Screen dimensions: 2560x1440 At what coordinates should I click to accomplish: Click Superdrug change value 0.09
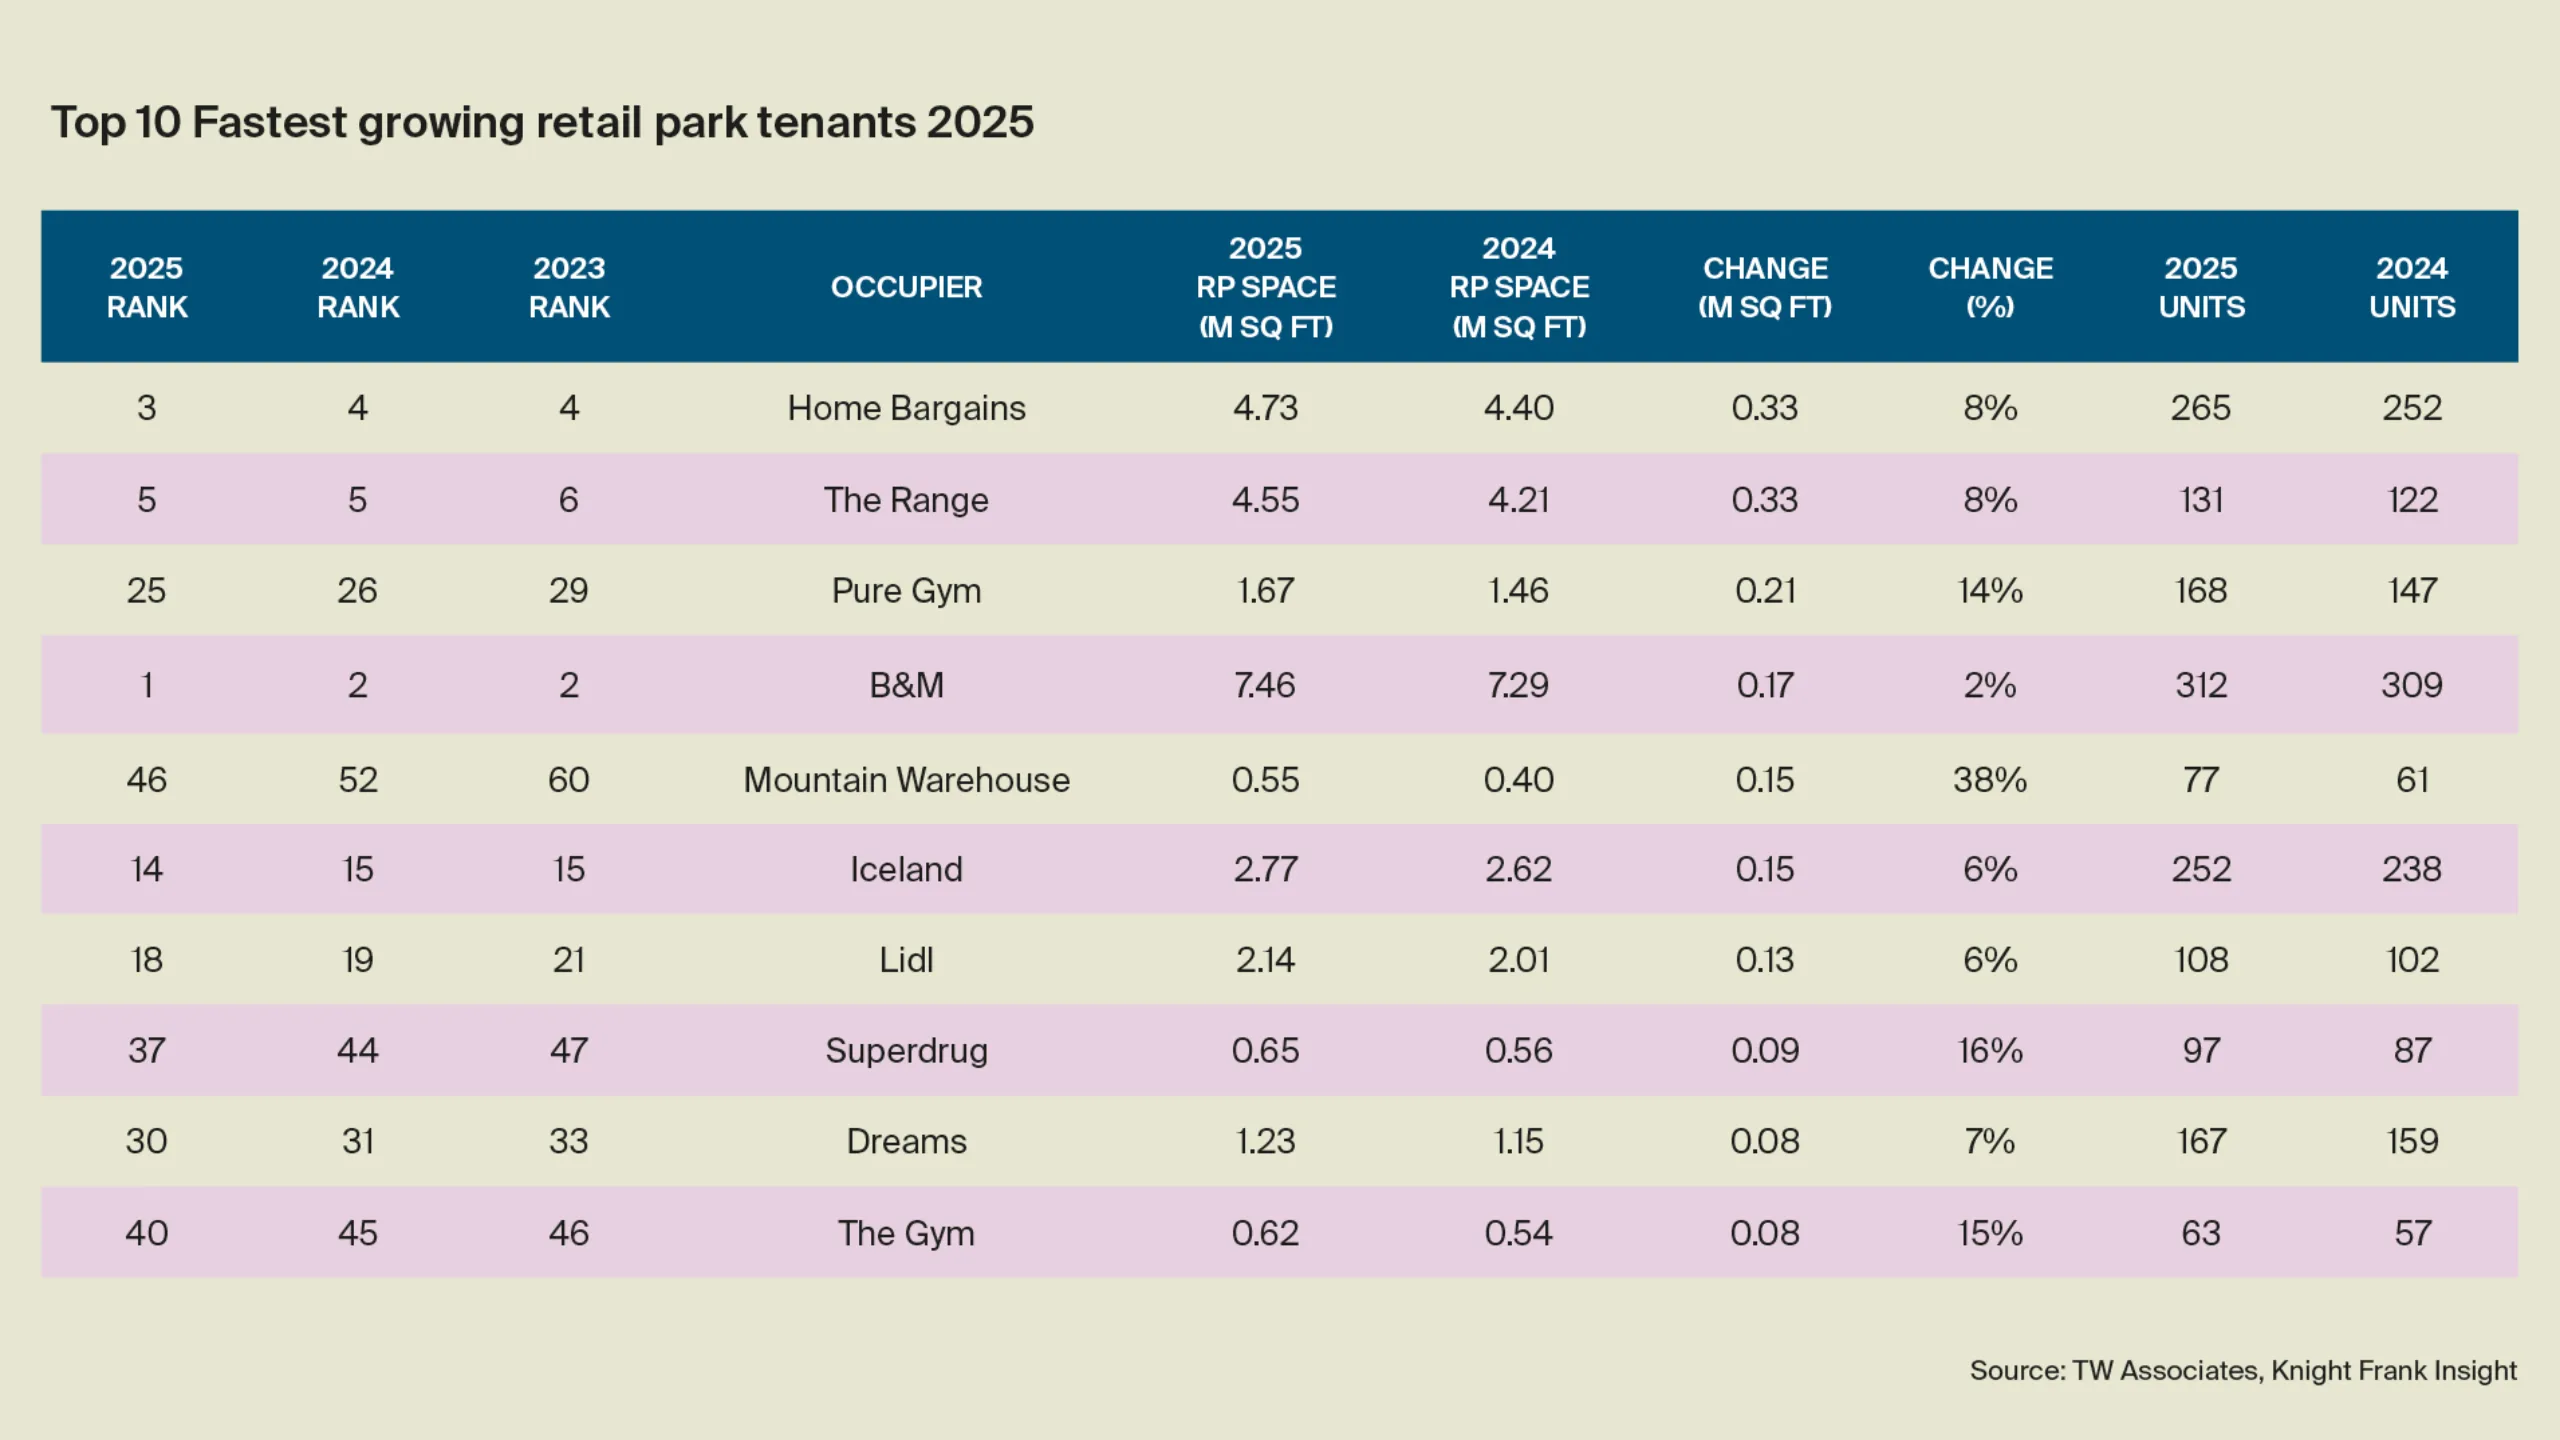(1765, 1051)
